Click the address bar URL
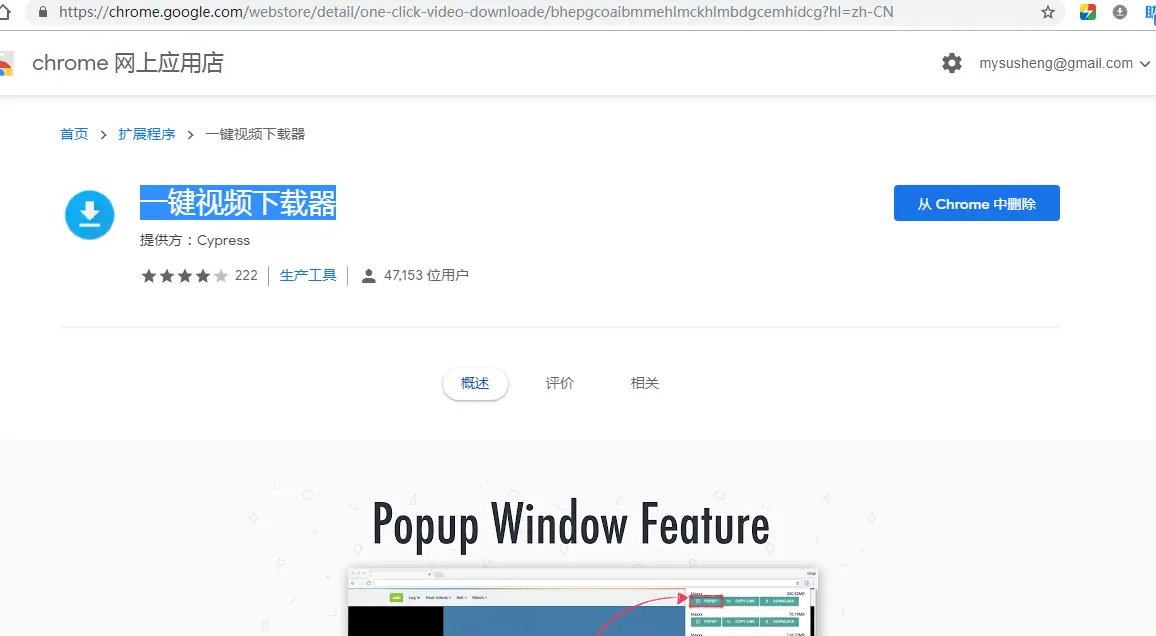Viewport: 1156px width, 636px height. click(x=476, y=12)
